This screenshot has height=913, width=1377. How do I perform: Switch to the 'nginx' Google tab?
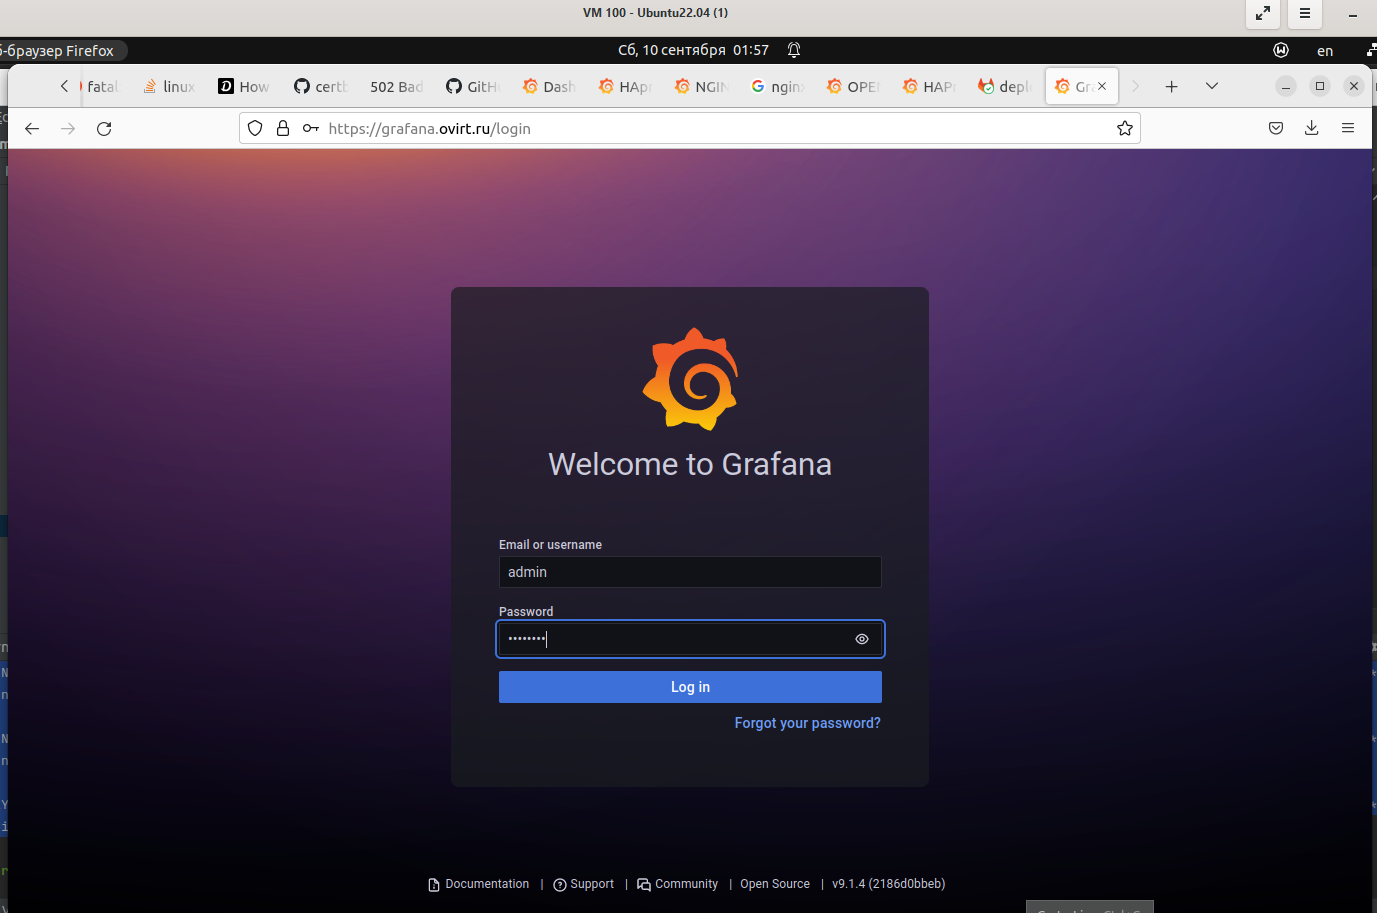point(776,87)
